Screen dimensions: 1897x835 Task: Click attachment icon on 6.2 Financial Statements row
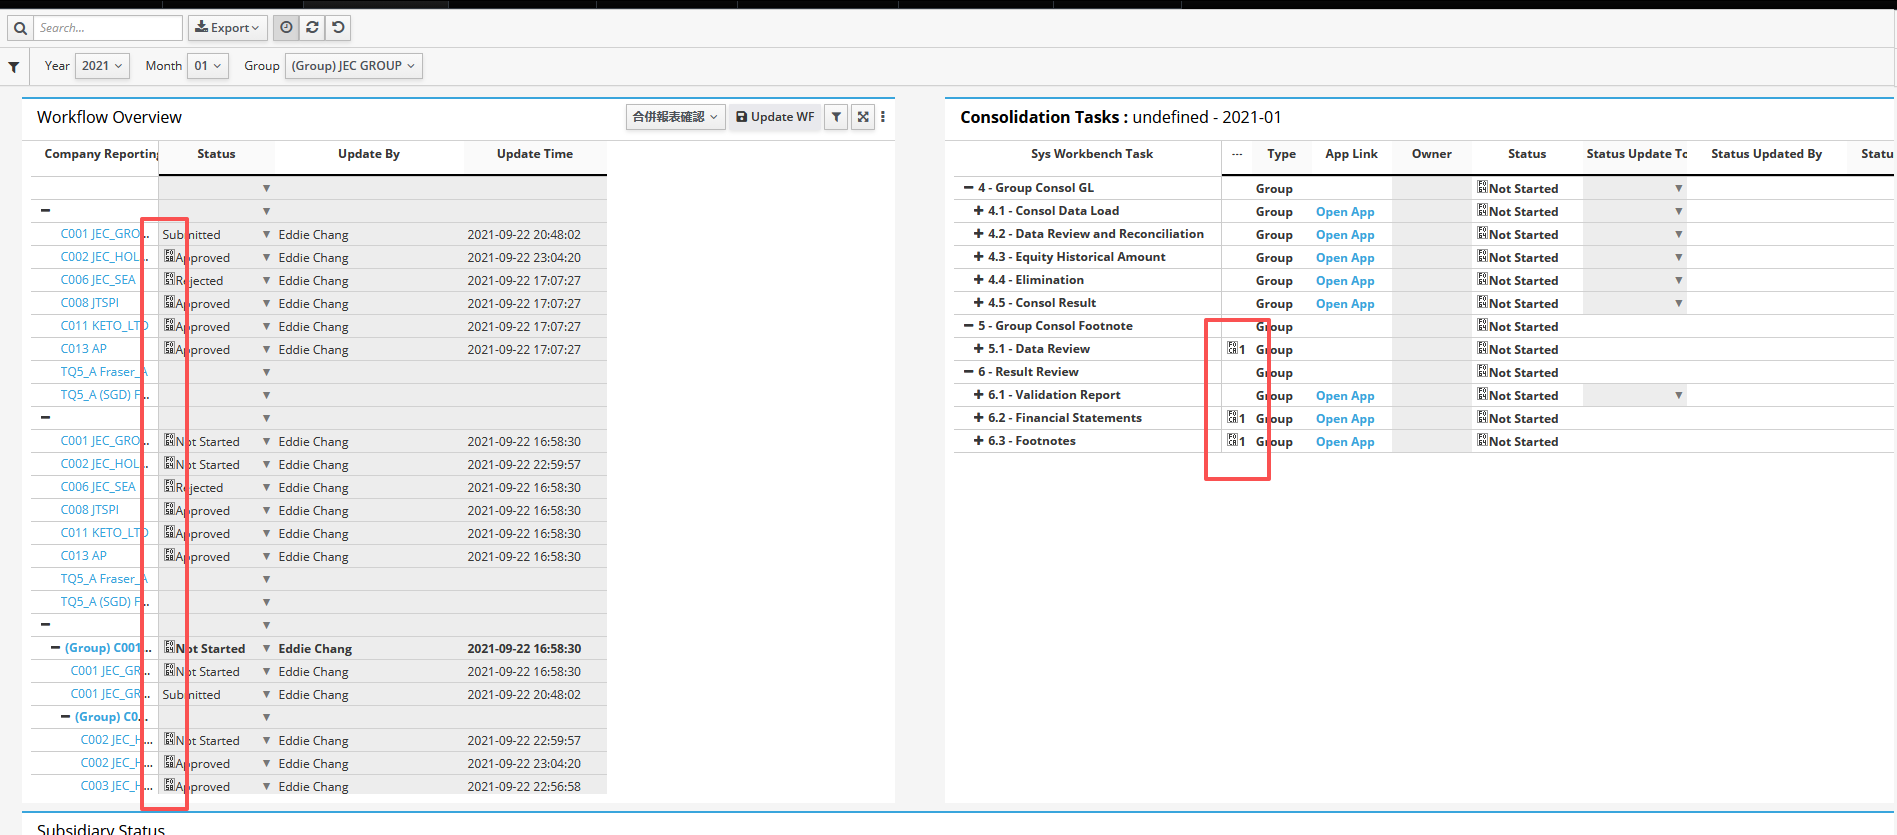tap(1234, 418)
